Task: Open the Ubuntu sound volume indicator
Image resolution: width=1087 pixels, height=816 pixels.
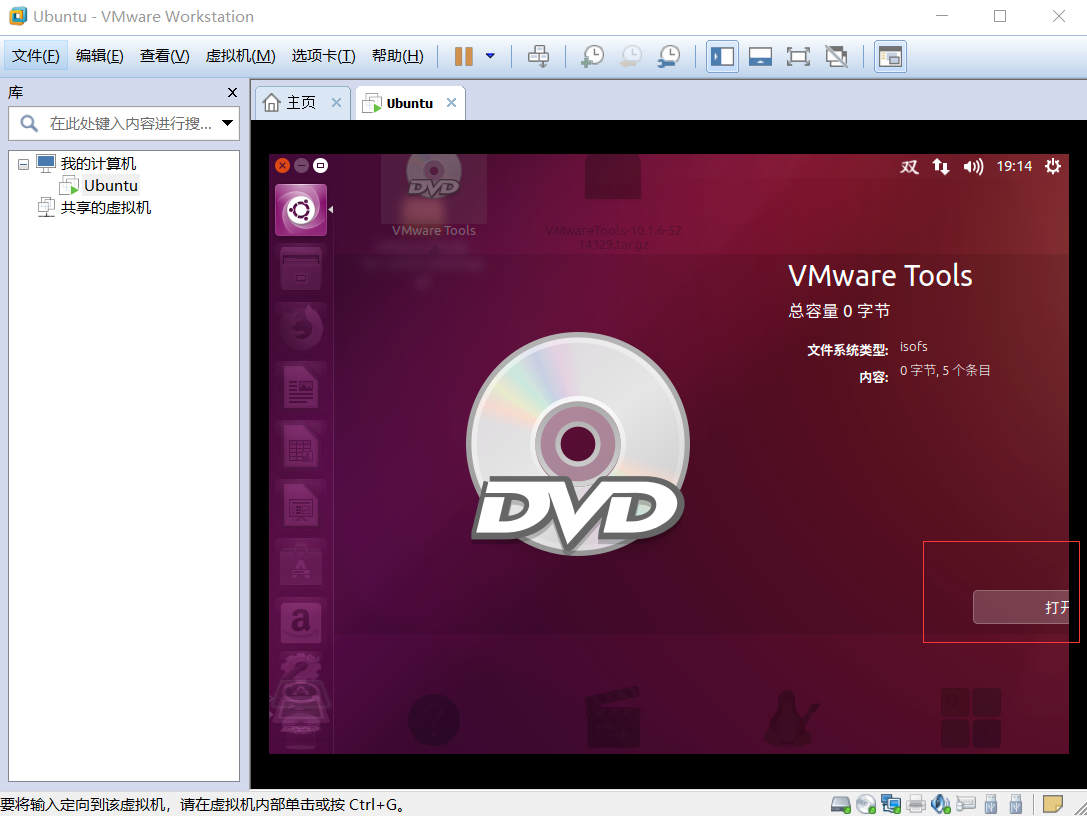Action: pyautogui.click(x=973, y=166)
